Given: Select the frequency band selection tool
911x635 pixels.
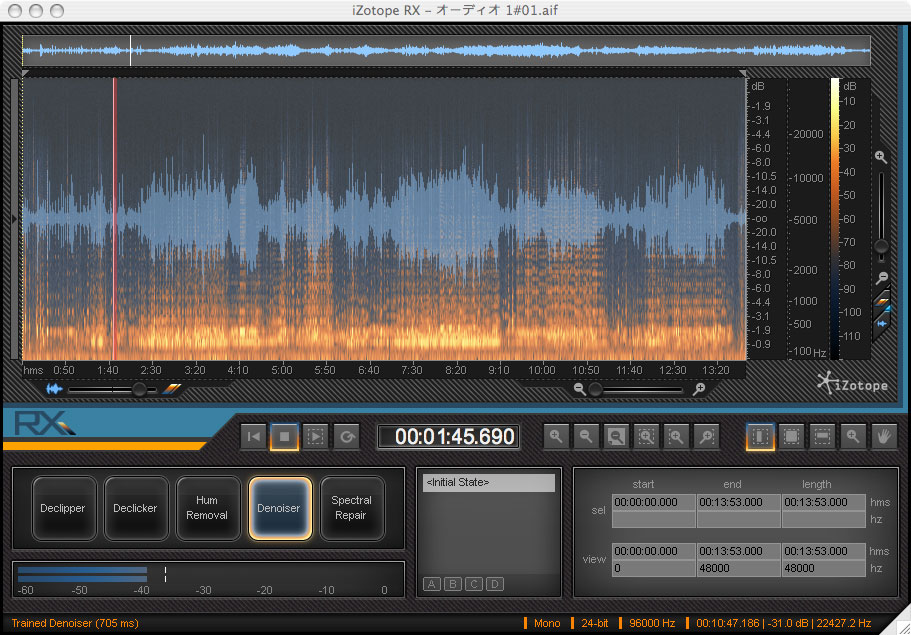Looking at the screenshot, I should [x=822, y=436].
